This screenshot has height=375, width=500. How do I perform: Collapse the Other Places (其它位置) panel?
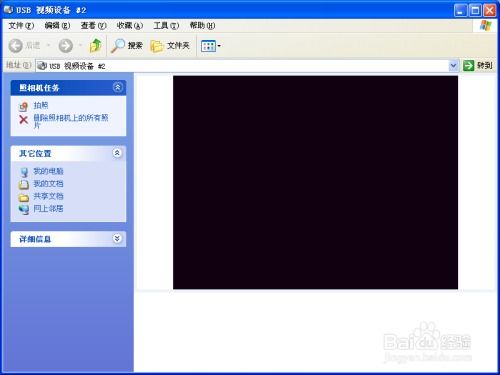pos(117,153)
